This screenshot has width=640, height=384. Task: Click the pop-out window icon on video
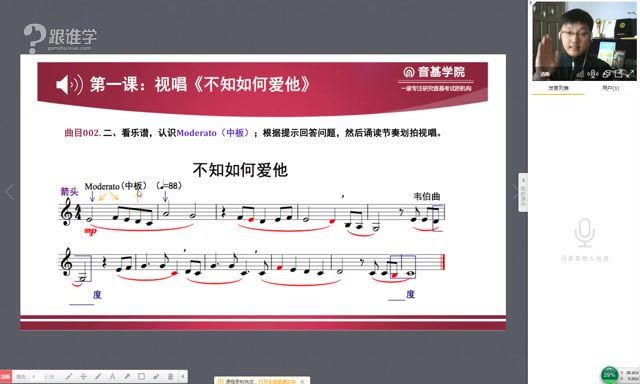pyautogui.click(x=619, y=74)
